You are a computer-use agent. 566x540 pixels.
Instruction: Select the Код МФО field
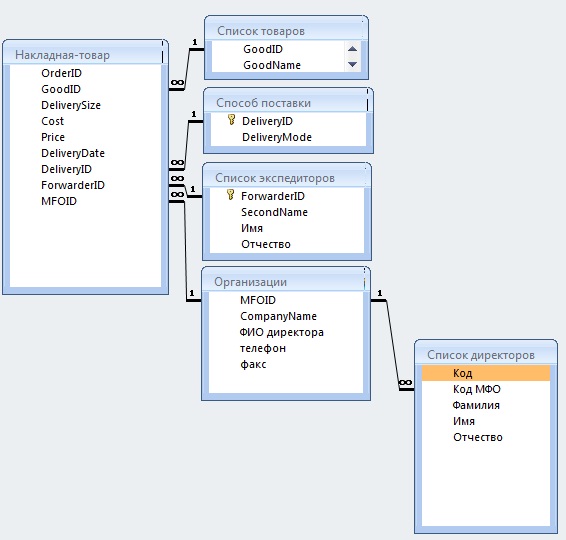[486, 389]
